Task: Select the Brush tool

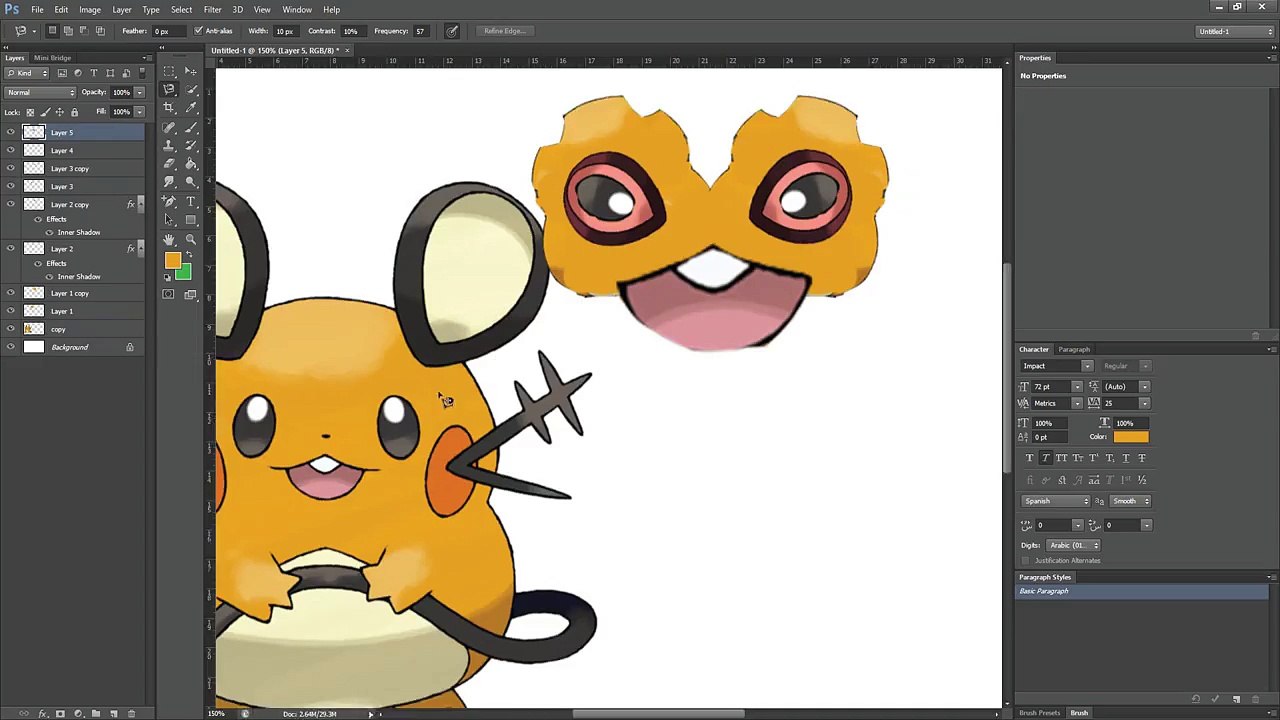Action: point(191,127)
